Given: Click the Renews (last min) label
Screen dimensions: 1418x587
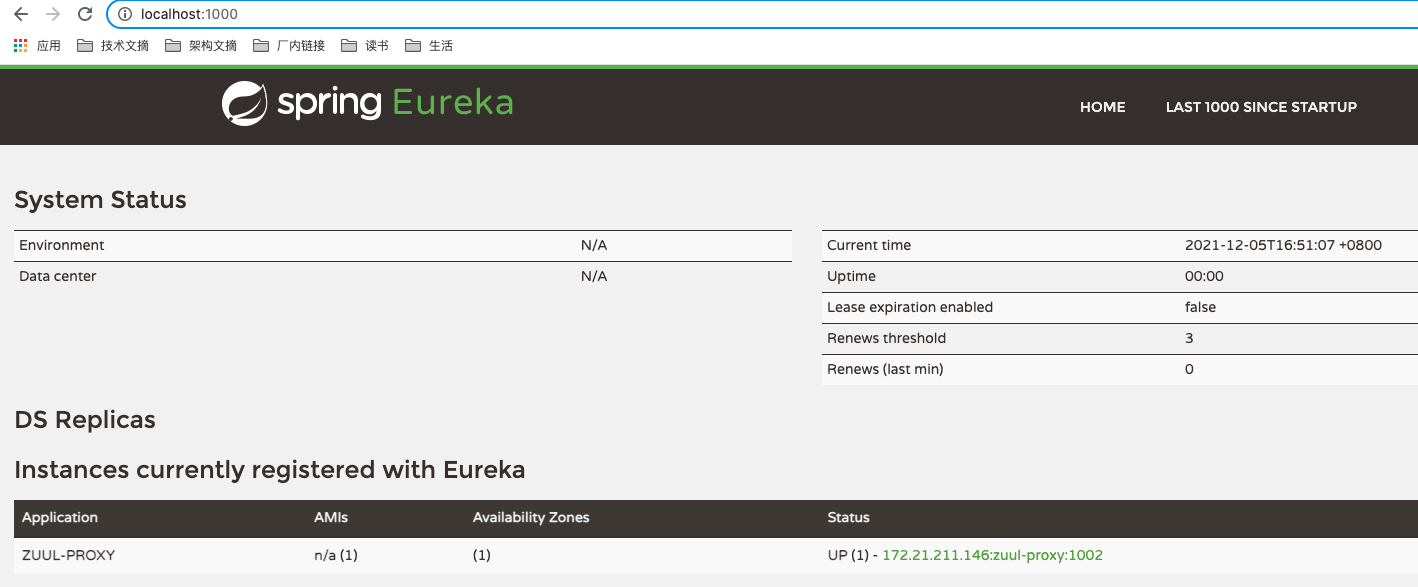Looking at the screenshot, I should click(x=885, y=369).
